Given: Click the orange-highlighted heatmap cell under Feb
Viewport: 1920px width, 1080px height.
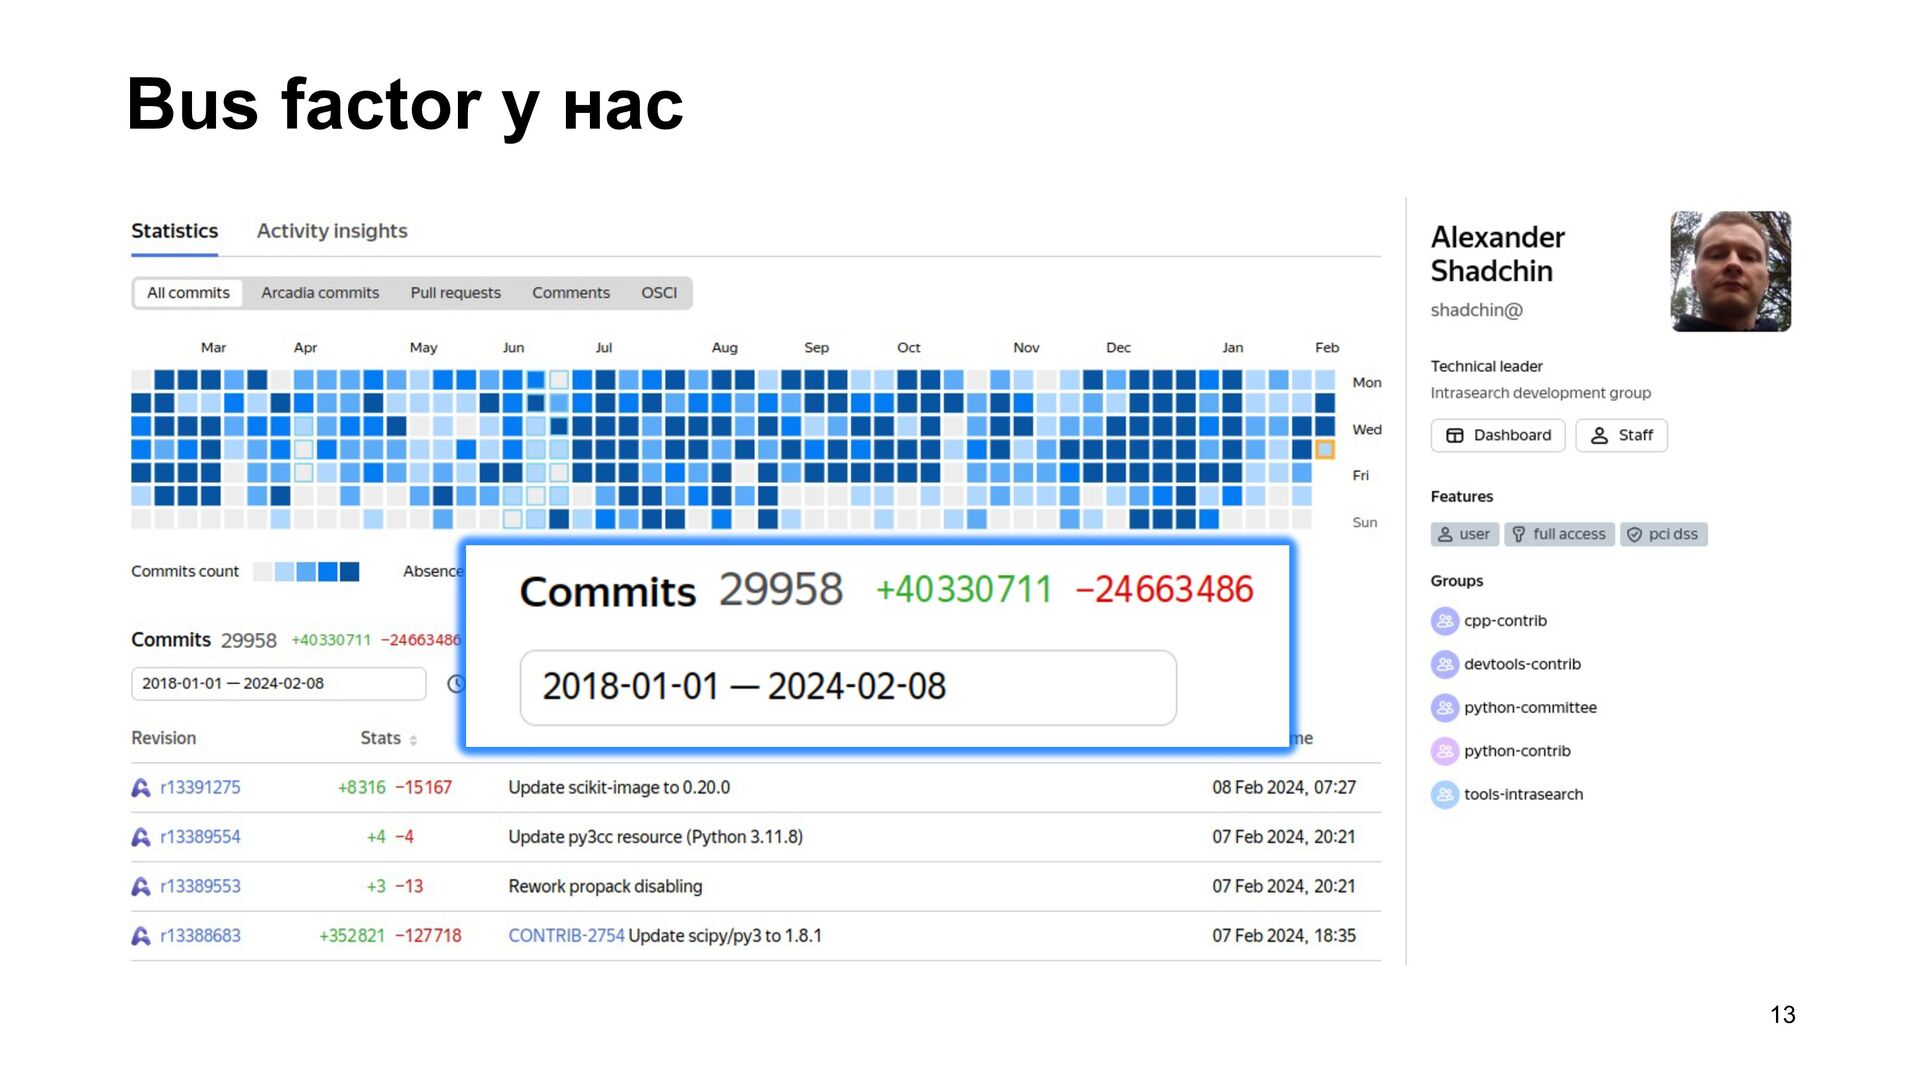Looking at the screenshot, I should pos(1325,450).
